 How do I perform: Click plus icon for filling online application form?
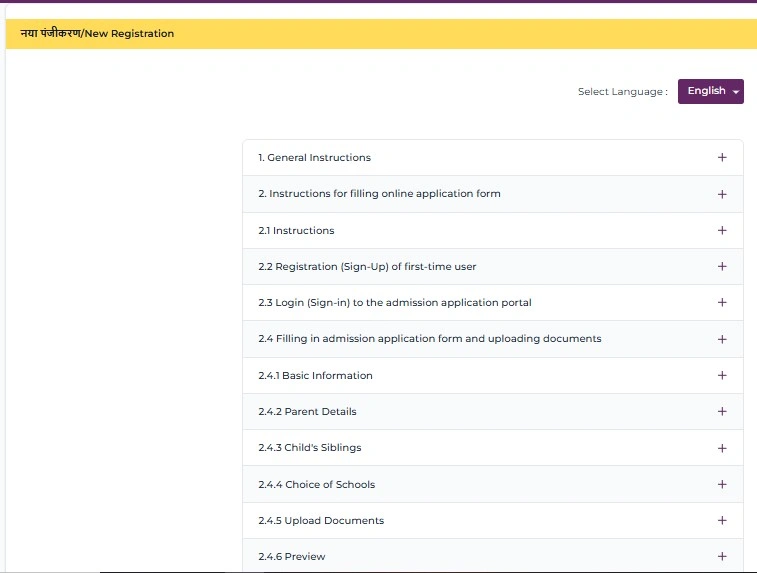click(722, 194)
